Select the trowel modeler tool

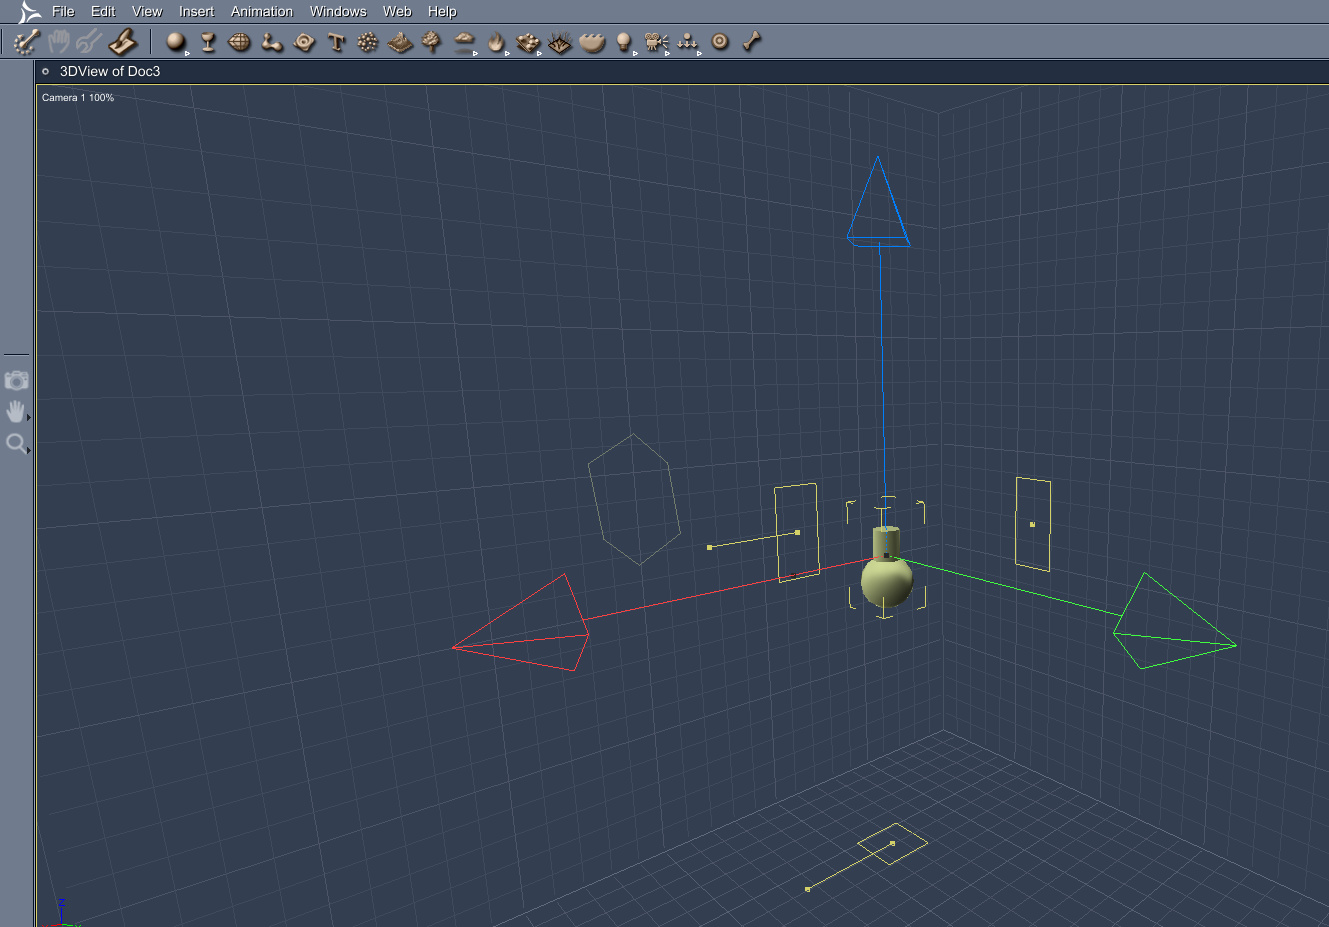click(x=123, y=41)
